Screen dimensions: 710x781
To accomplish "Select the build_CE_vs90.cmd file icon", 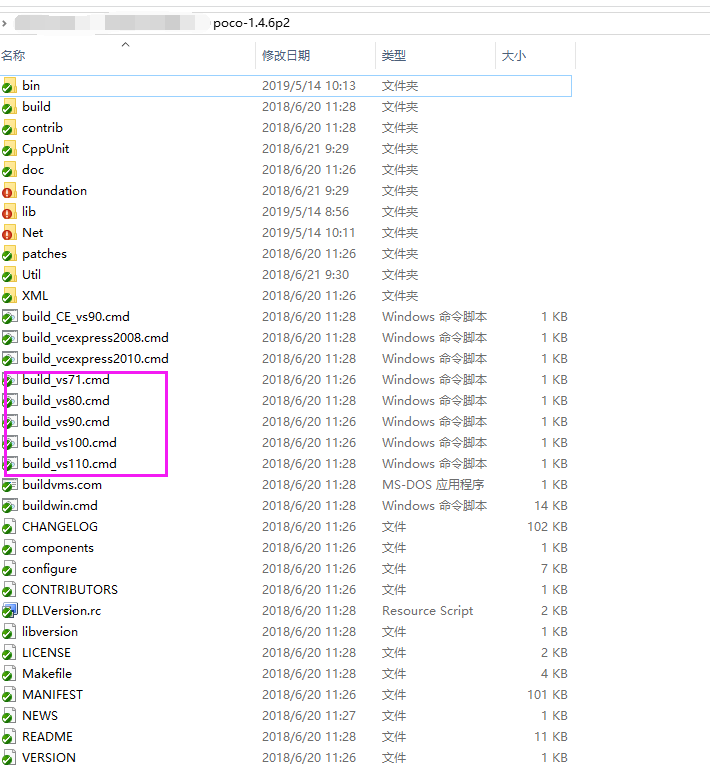I will 9,317.
